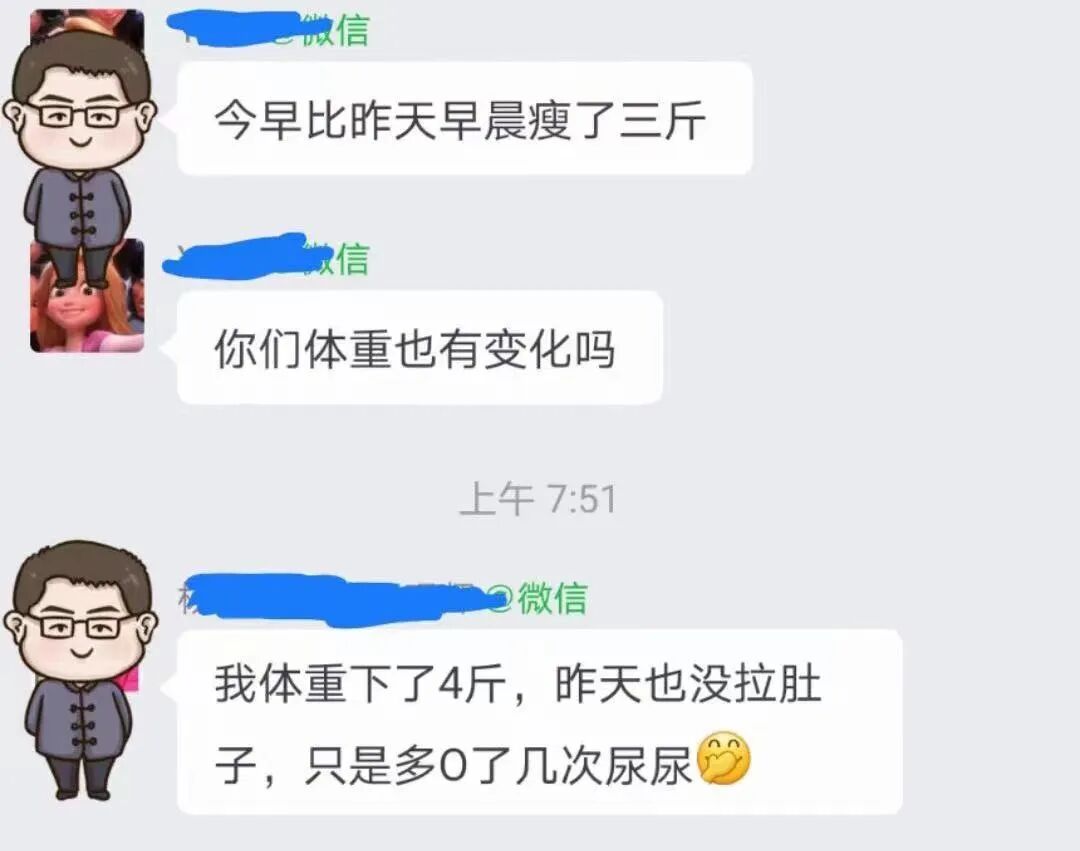The image size is (1080, 851).
Task: Tap the bubble starting with "我体重下了4斤"
Action: 540,722
